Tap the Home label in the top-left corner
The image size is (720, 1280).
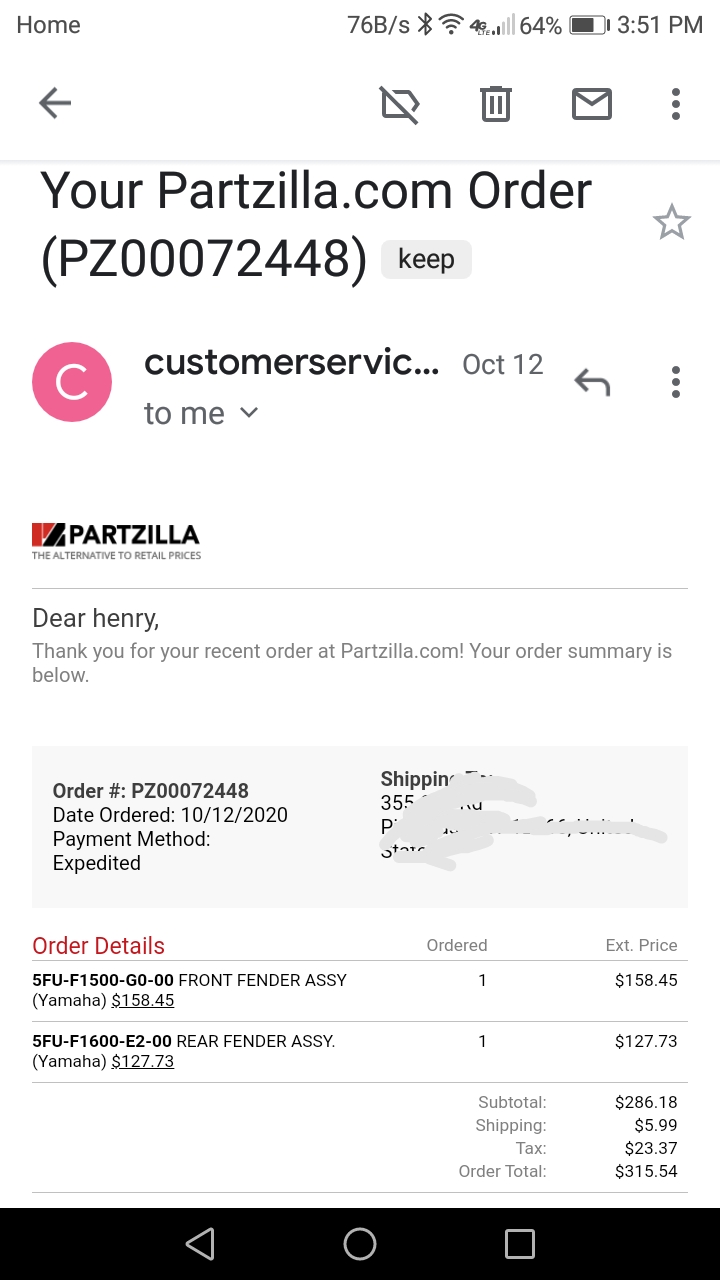tap(48, 24)
